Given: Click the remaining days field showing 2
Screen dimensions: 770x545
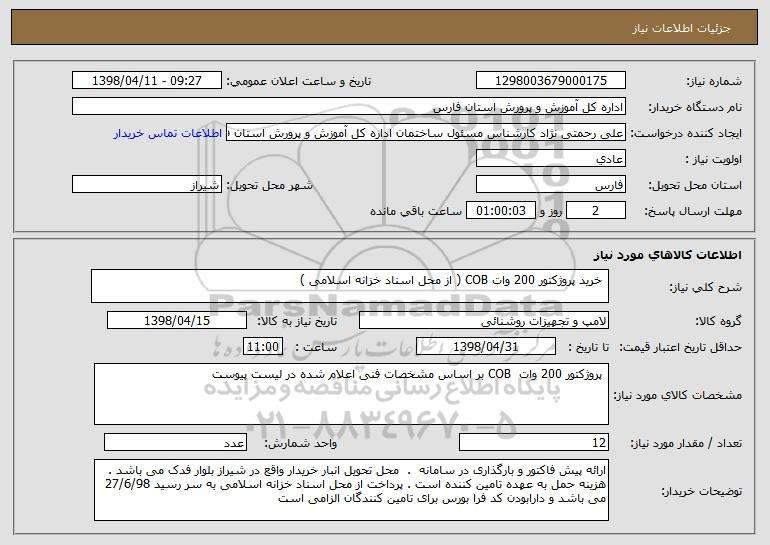Looking at the screenshot, I should coord(596,211).
